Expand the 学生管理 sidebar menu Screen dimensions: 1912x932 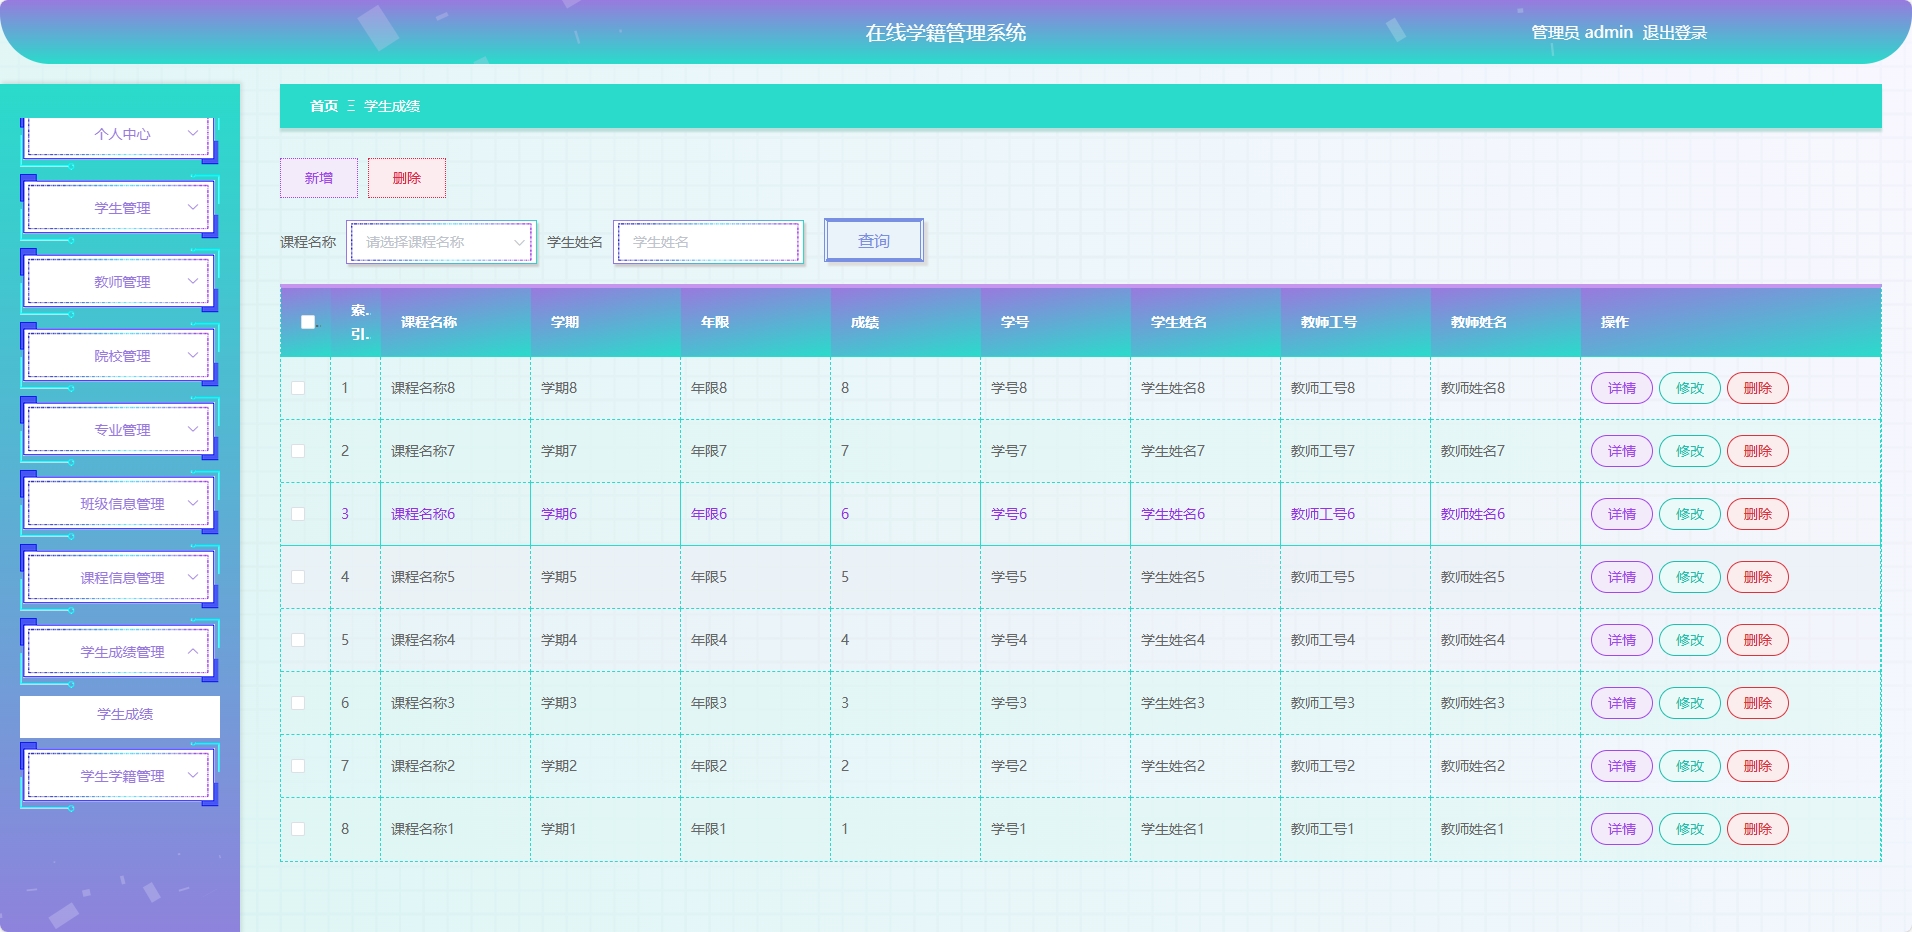(120, 208)
